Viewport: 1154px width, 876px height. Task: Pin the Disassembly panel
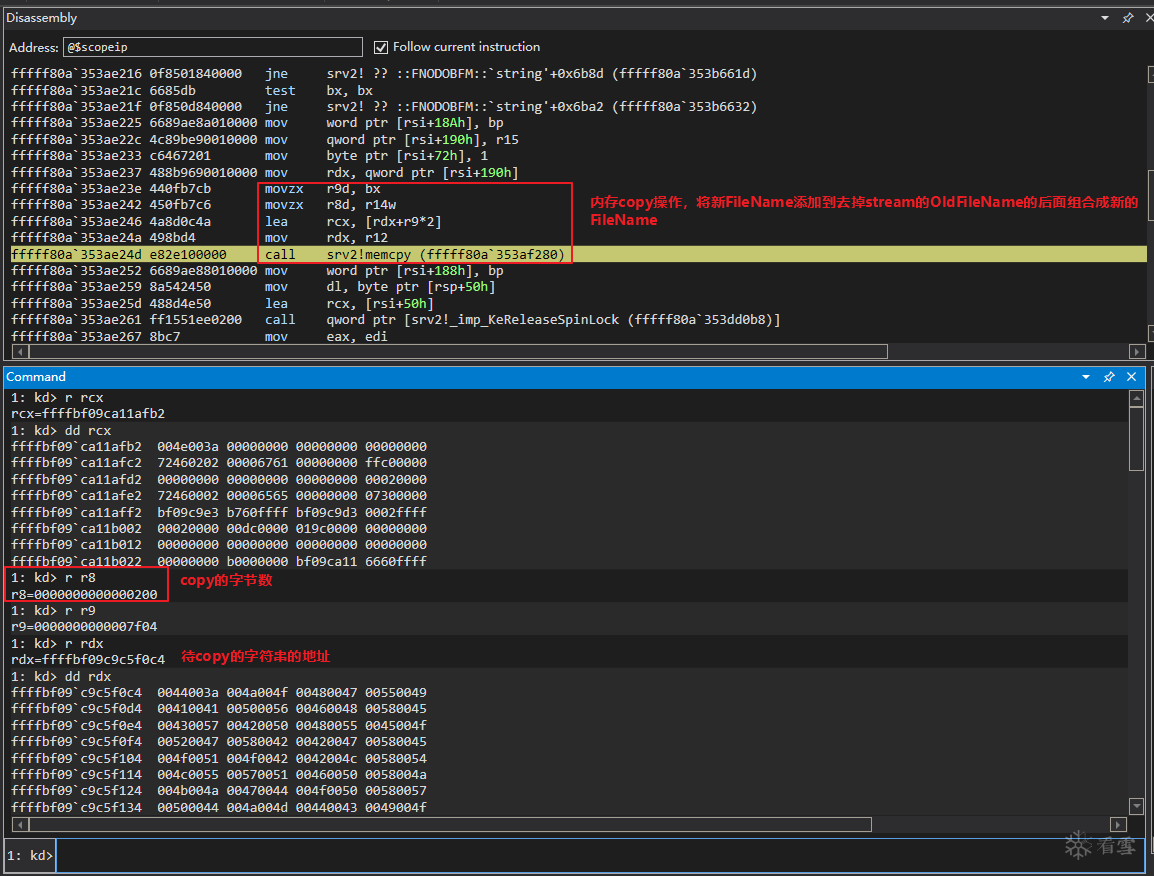point(1128,18)
